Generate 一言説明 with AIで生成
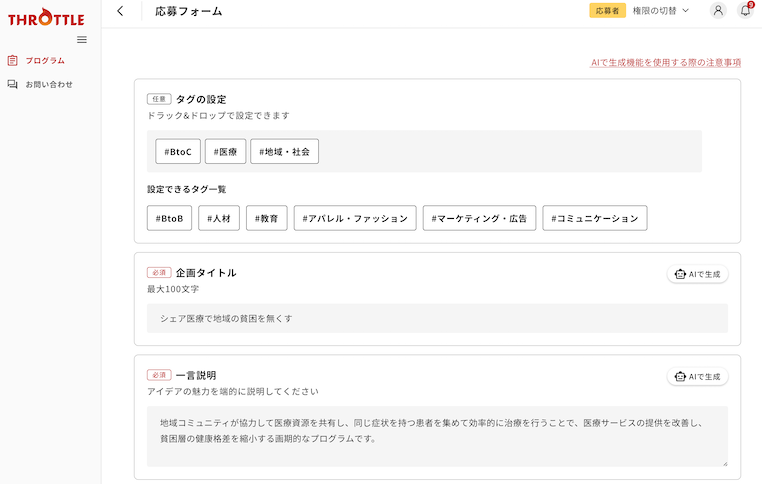This screenshot has height=484, width=762. (698, 377)
